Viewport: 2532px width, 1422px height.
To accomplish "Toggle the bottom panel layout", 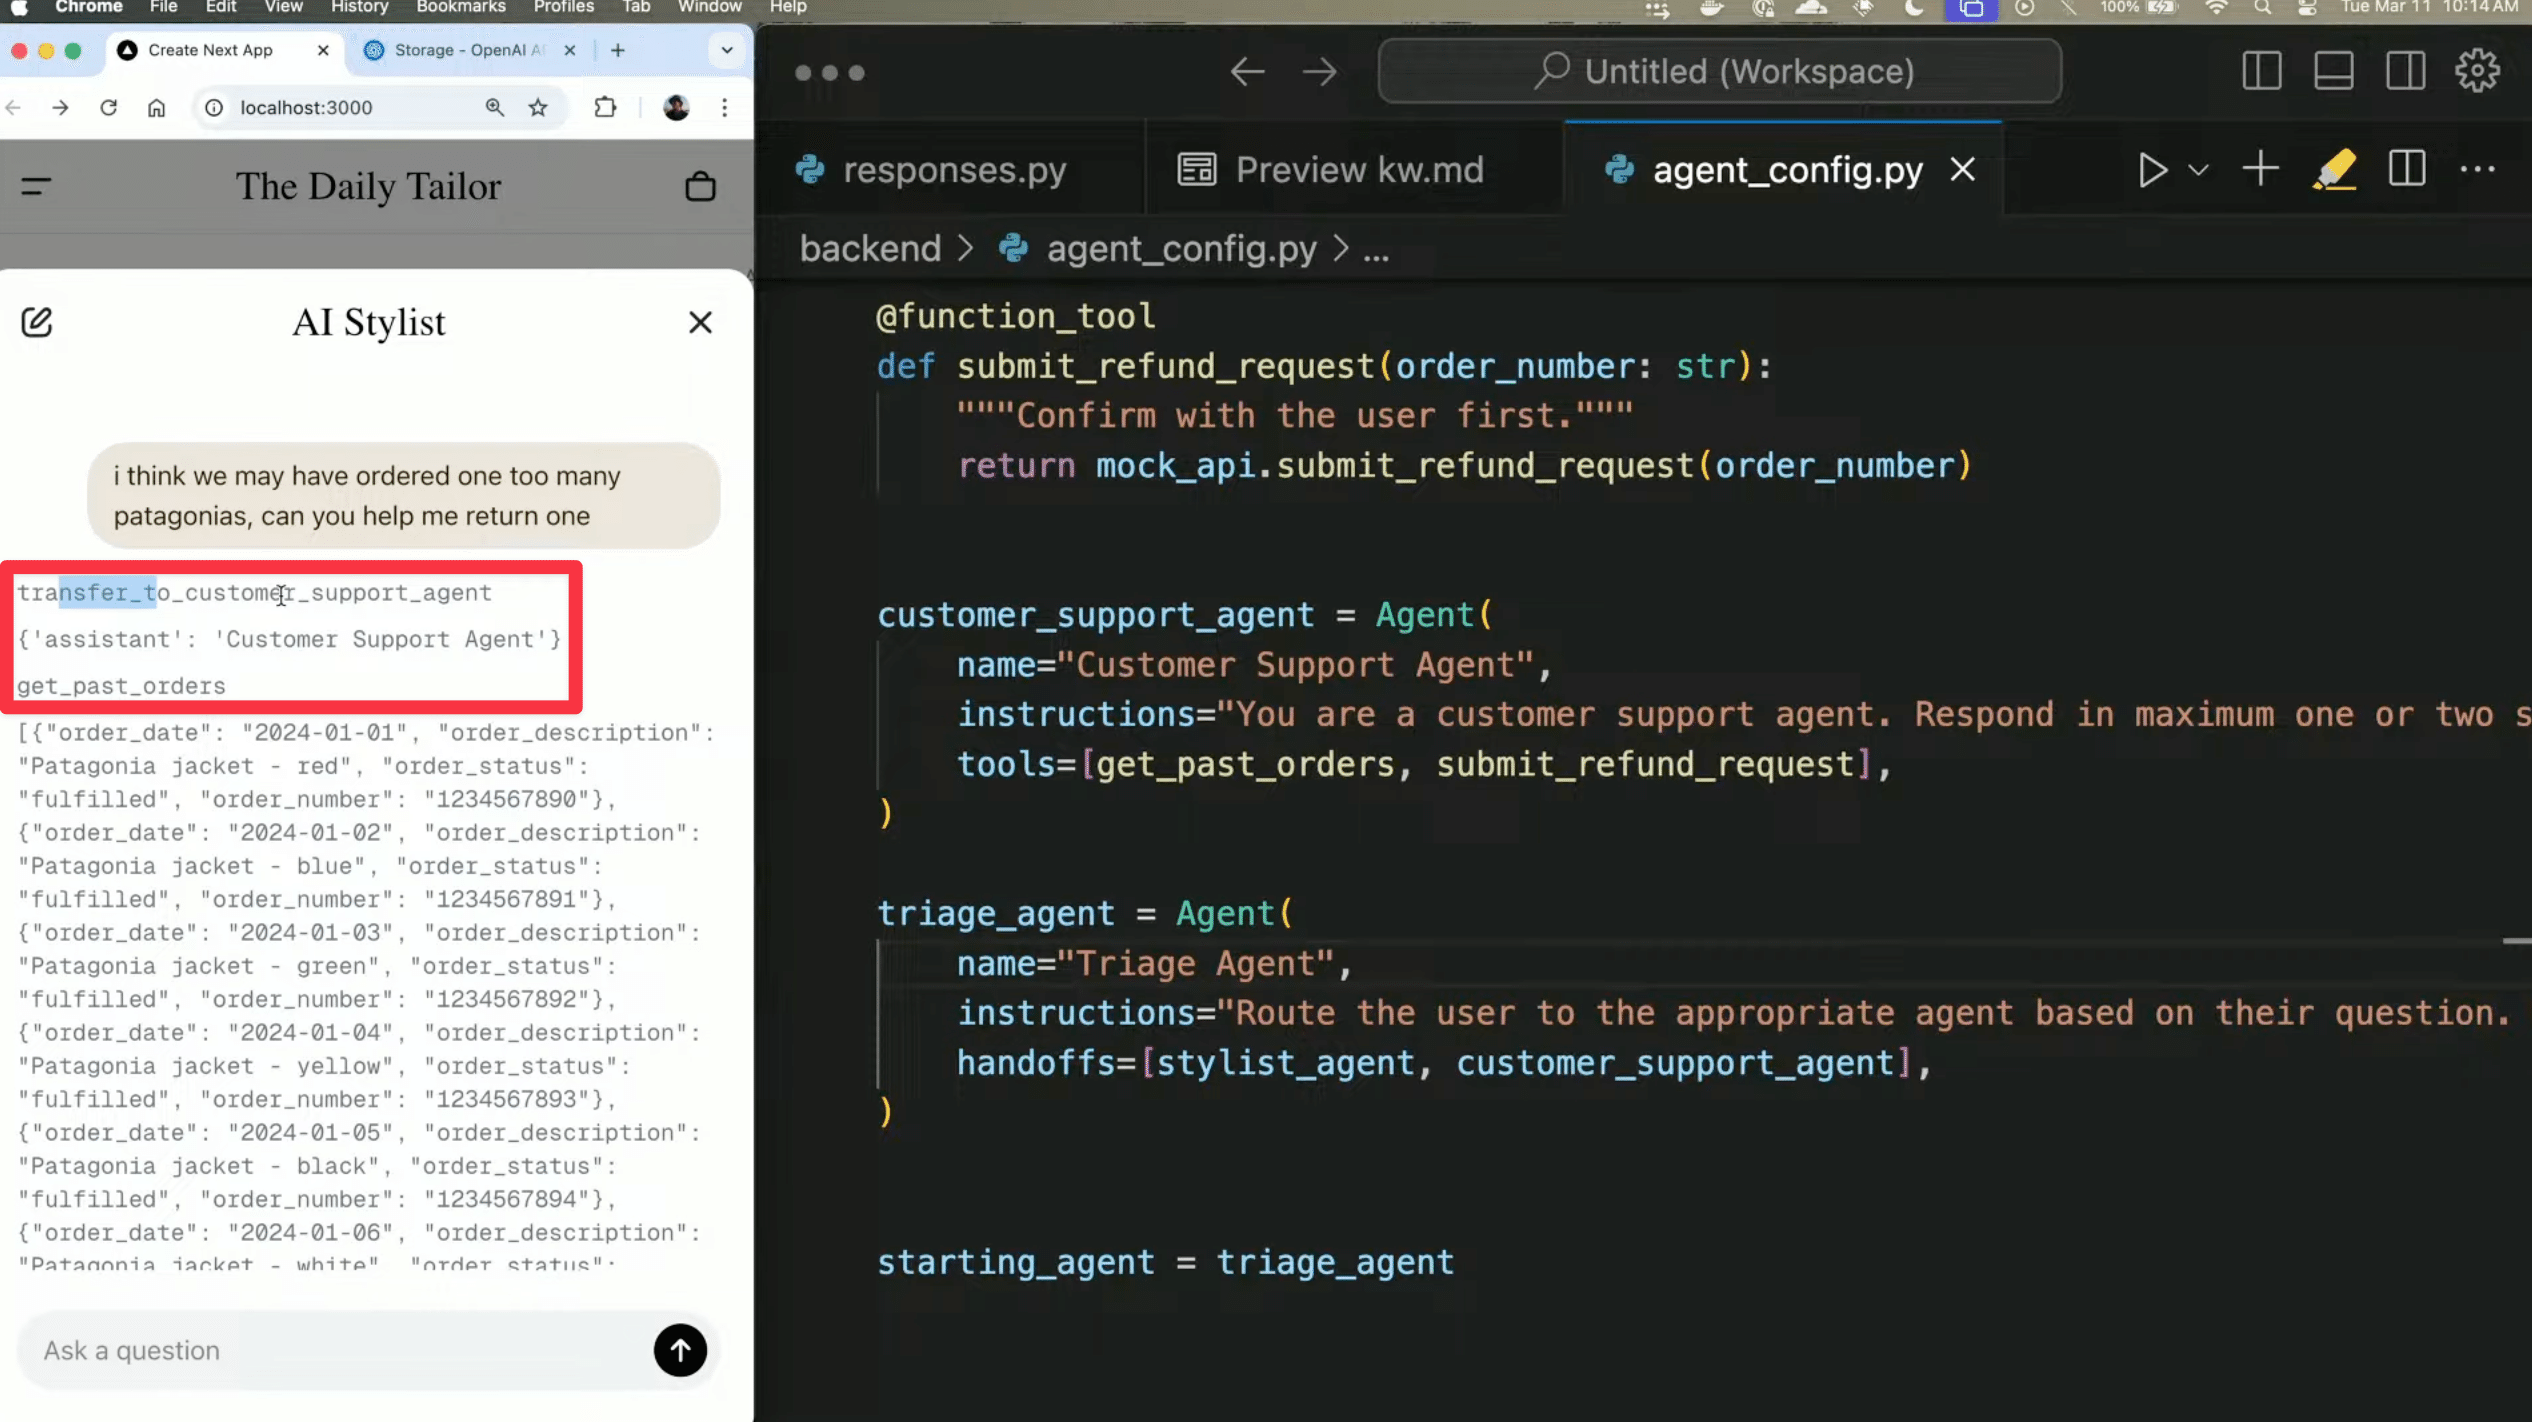I will coord(2333,71).
